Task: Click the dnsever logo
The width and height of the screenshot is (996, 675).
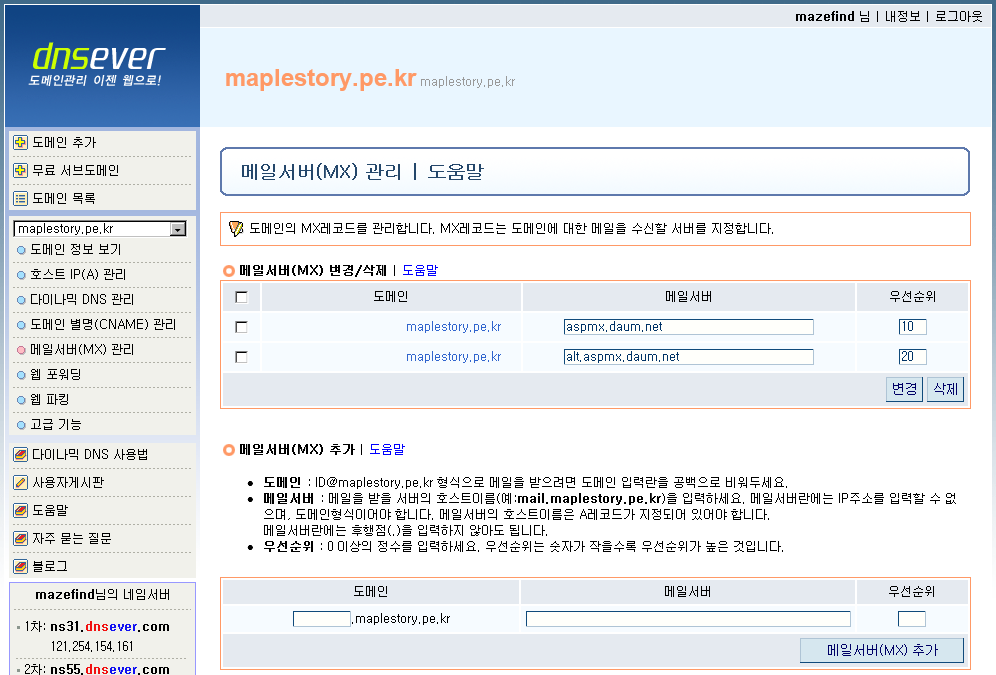Action: click(98, 63)
